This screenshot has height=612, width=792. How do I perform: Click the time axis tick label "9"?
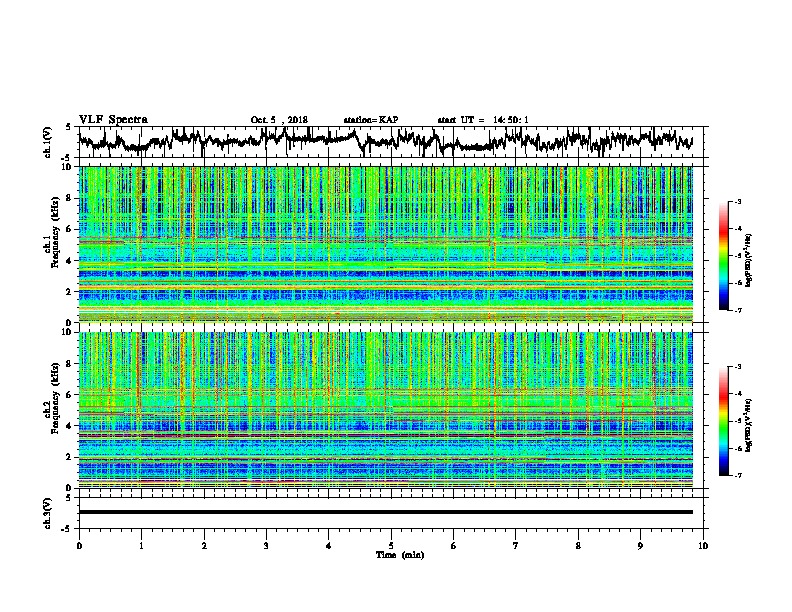(x=640, y=546)
